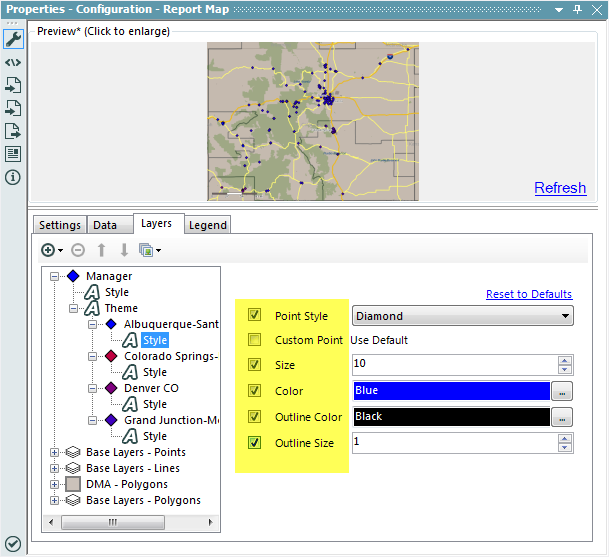Viewport: 609px width, 557px height.
Task: Toggle the Color checkbox
Action: point(254,390)
